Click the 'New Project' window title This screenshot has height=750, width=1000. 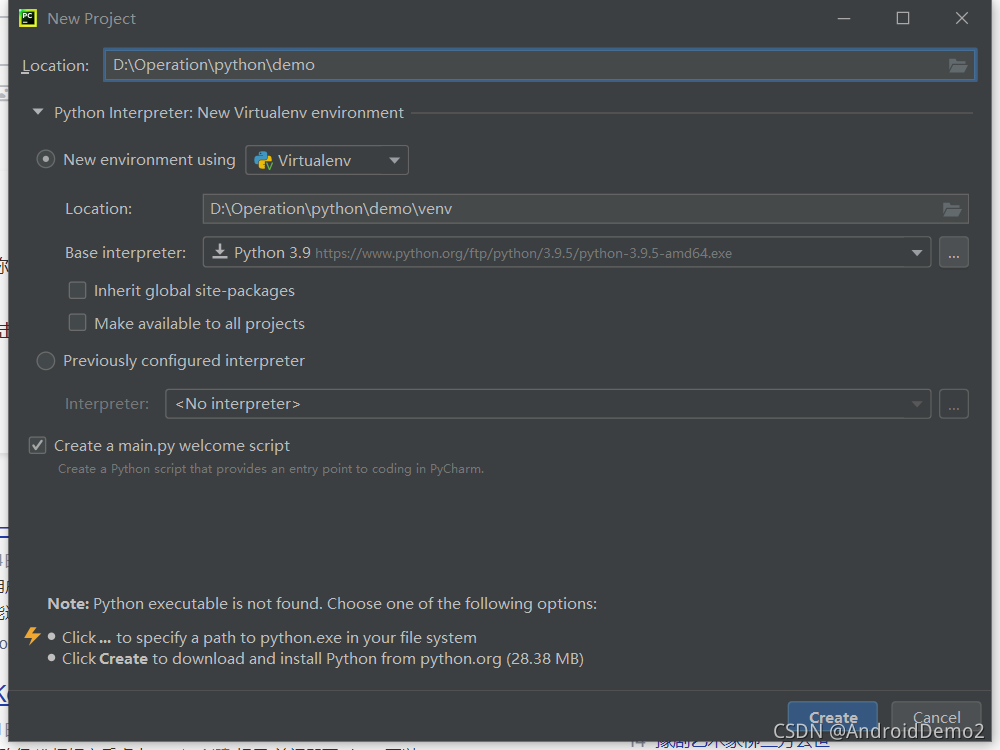pyautogui.click(x=91, y=18)
